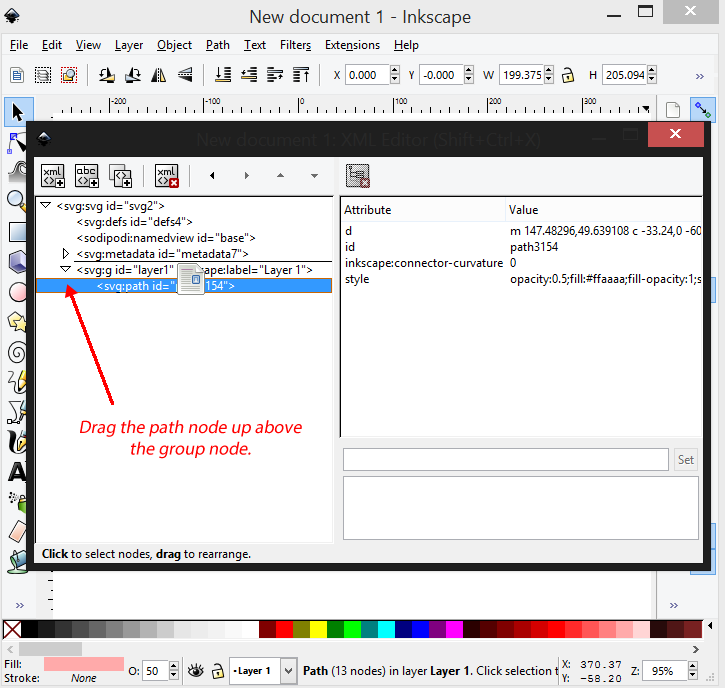Select the Zoom magnifier tool
725x688 pixels.
coord(17,201)
